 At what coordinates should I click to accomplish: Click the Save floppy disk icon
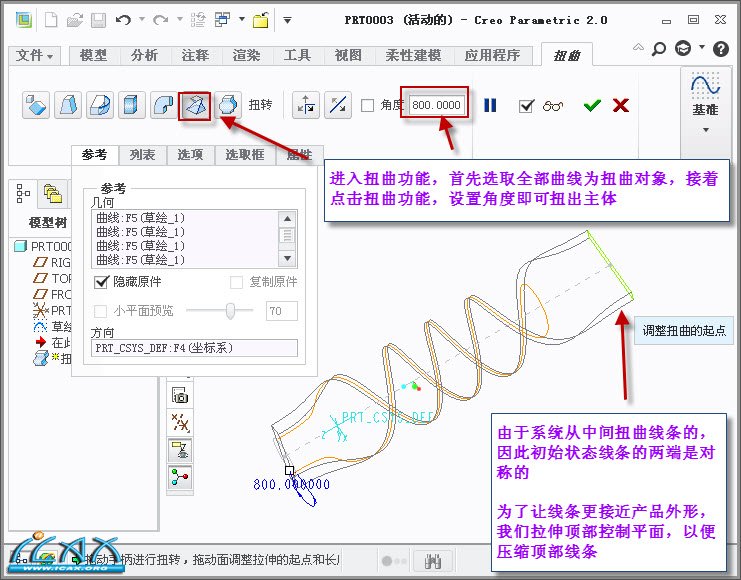[98, 20]
